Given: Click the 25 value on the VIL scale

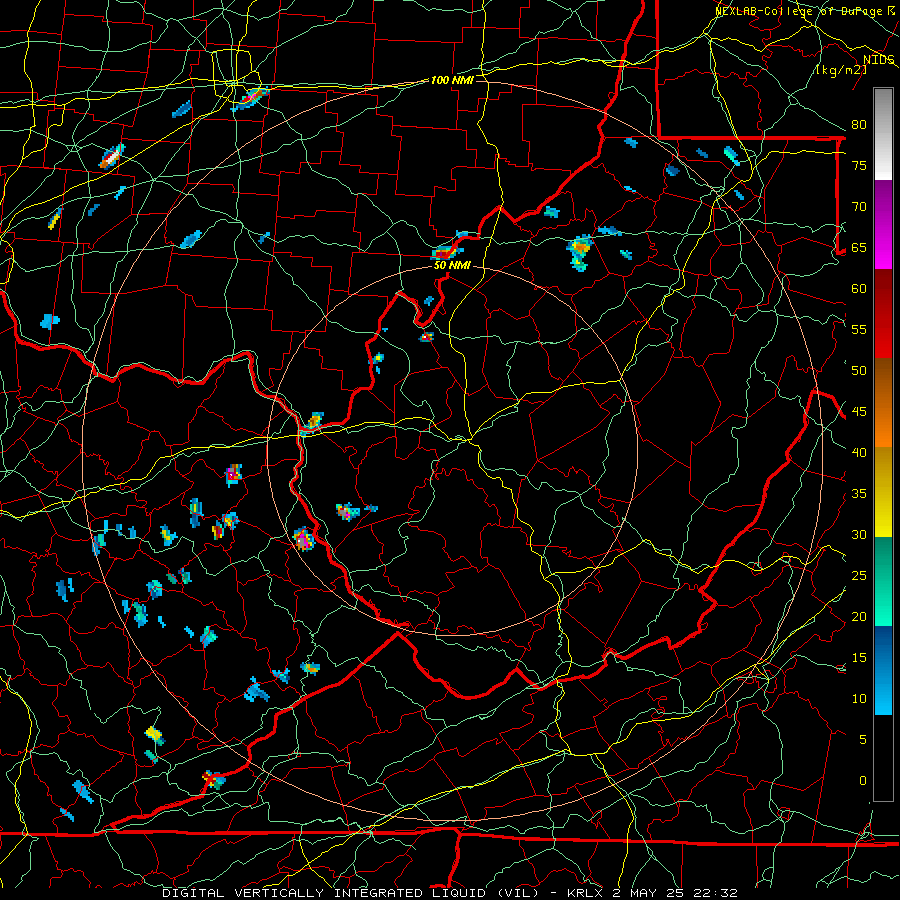Looking at the screenshot, I should click(x=859, y=576).
